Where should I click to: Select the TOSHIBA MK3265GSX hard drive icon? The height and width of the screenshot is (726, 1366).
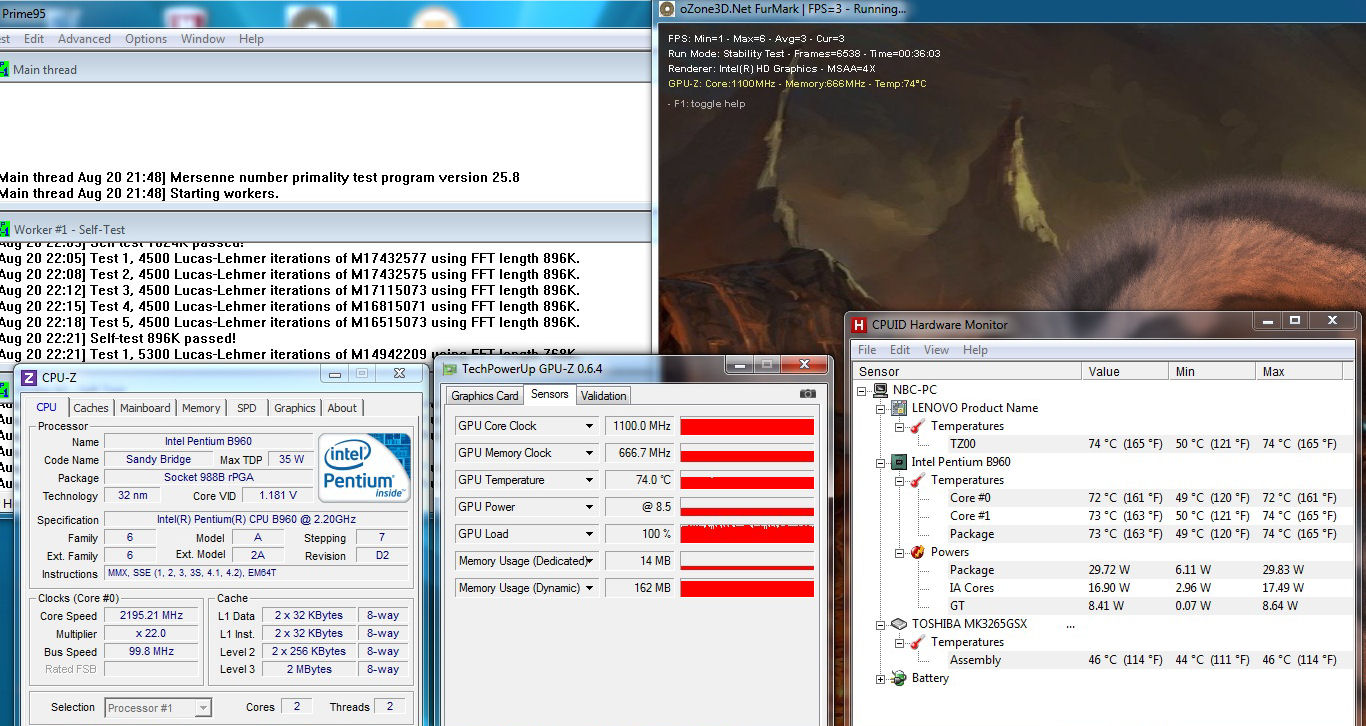899,624
